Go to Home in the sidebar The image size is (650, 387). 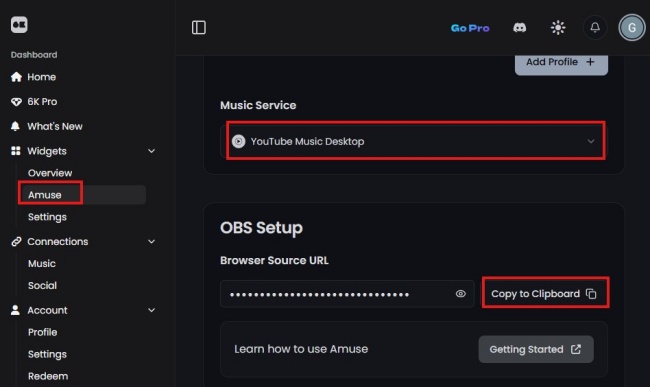(41, 77)
